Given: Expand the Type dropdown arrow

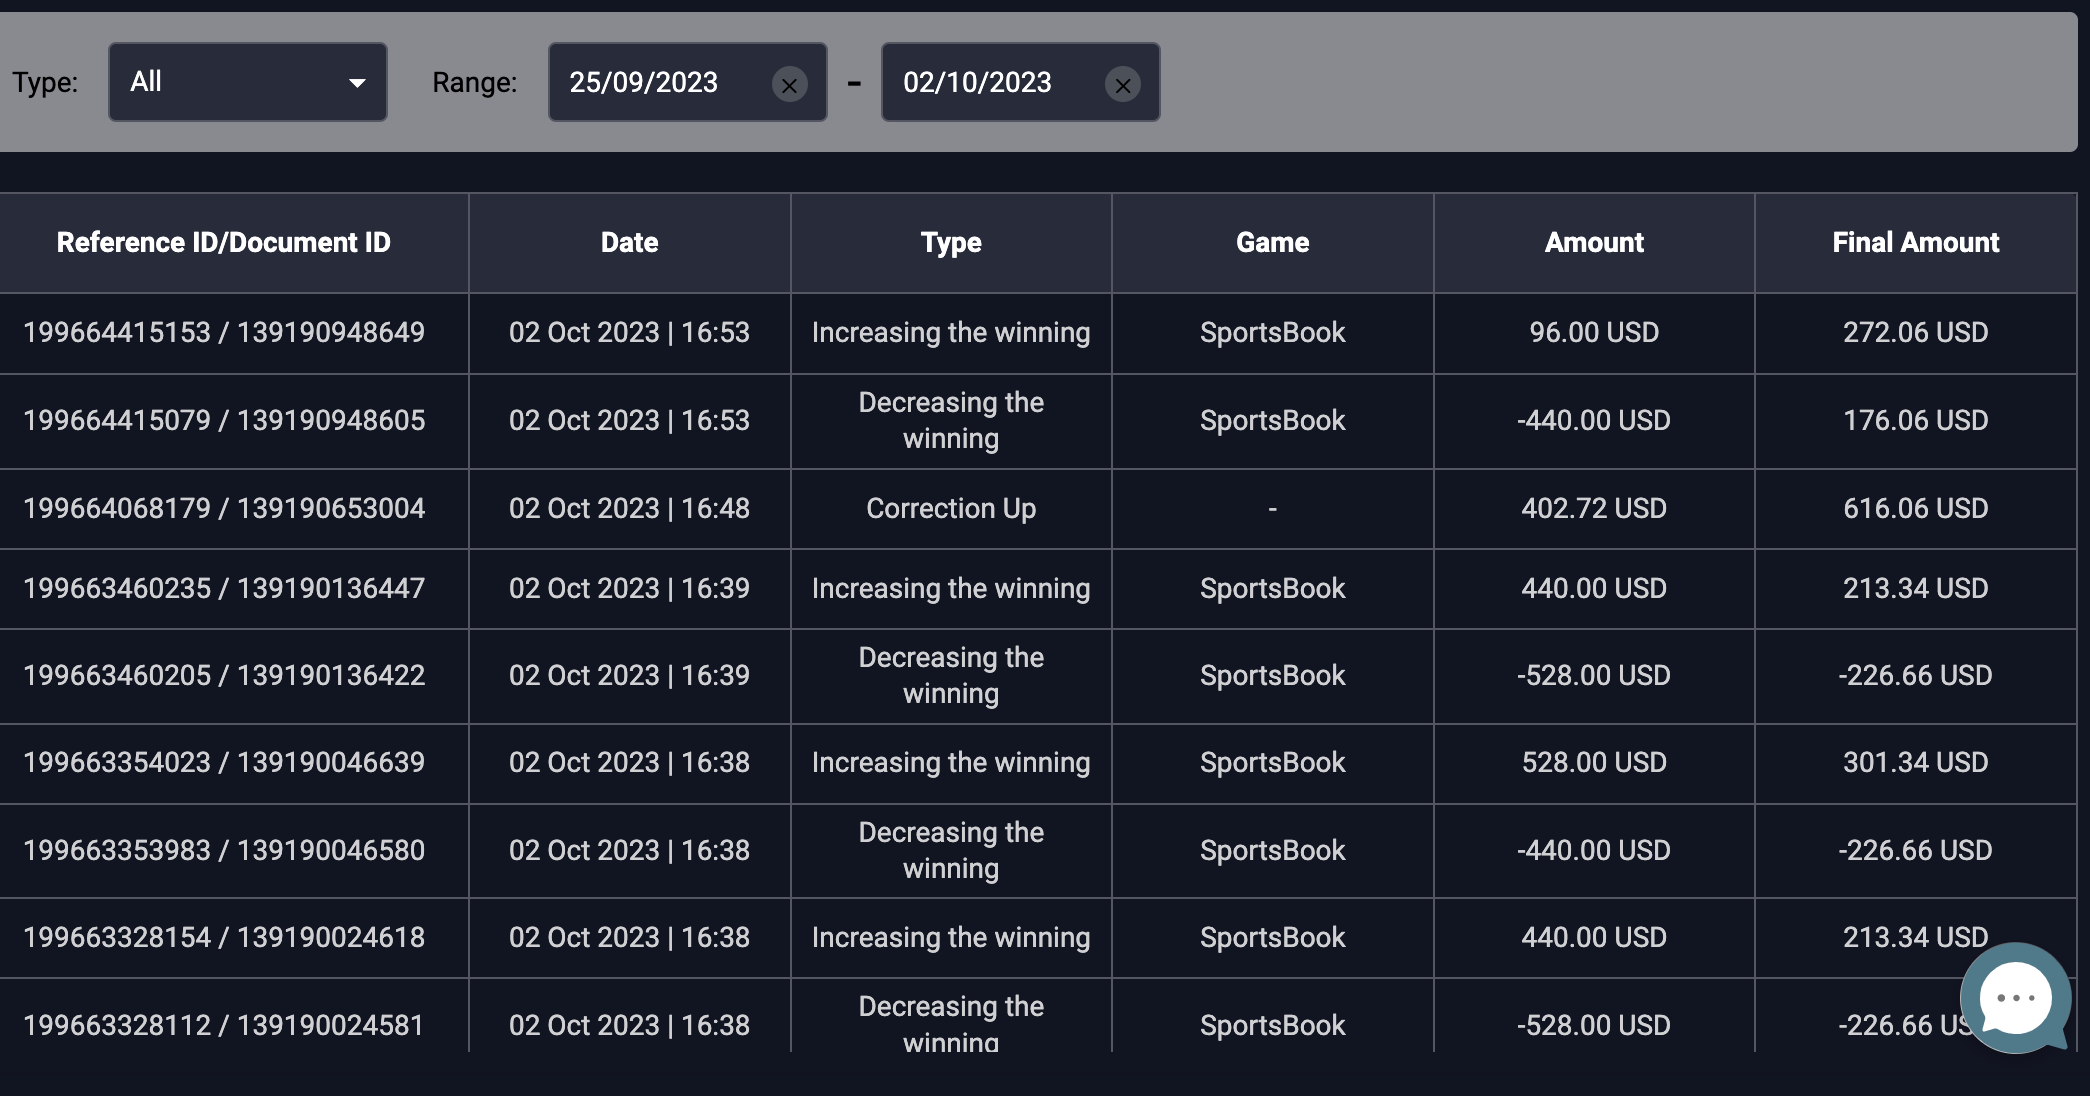Looking at the screenshot, I should coord(357,83).
